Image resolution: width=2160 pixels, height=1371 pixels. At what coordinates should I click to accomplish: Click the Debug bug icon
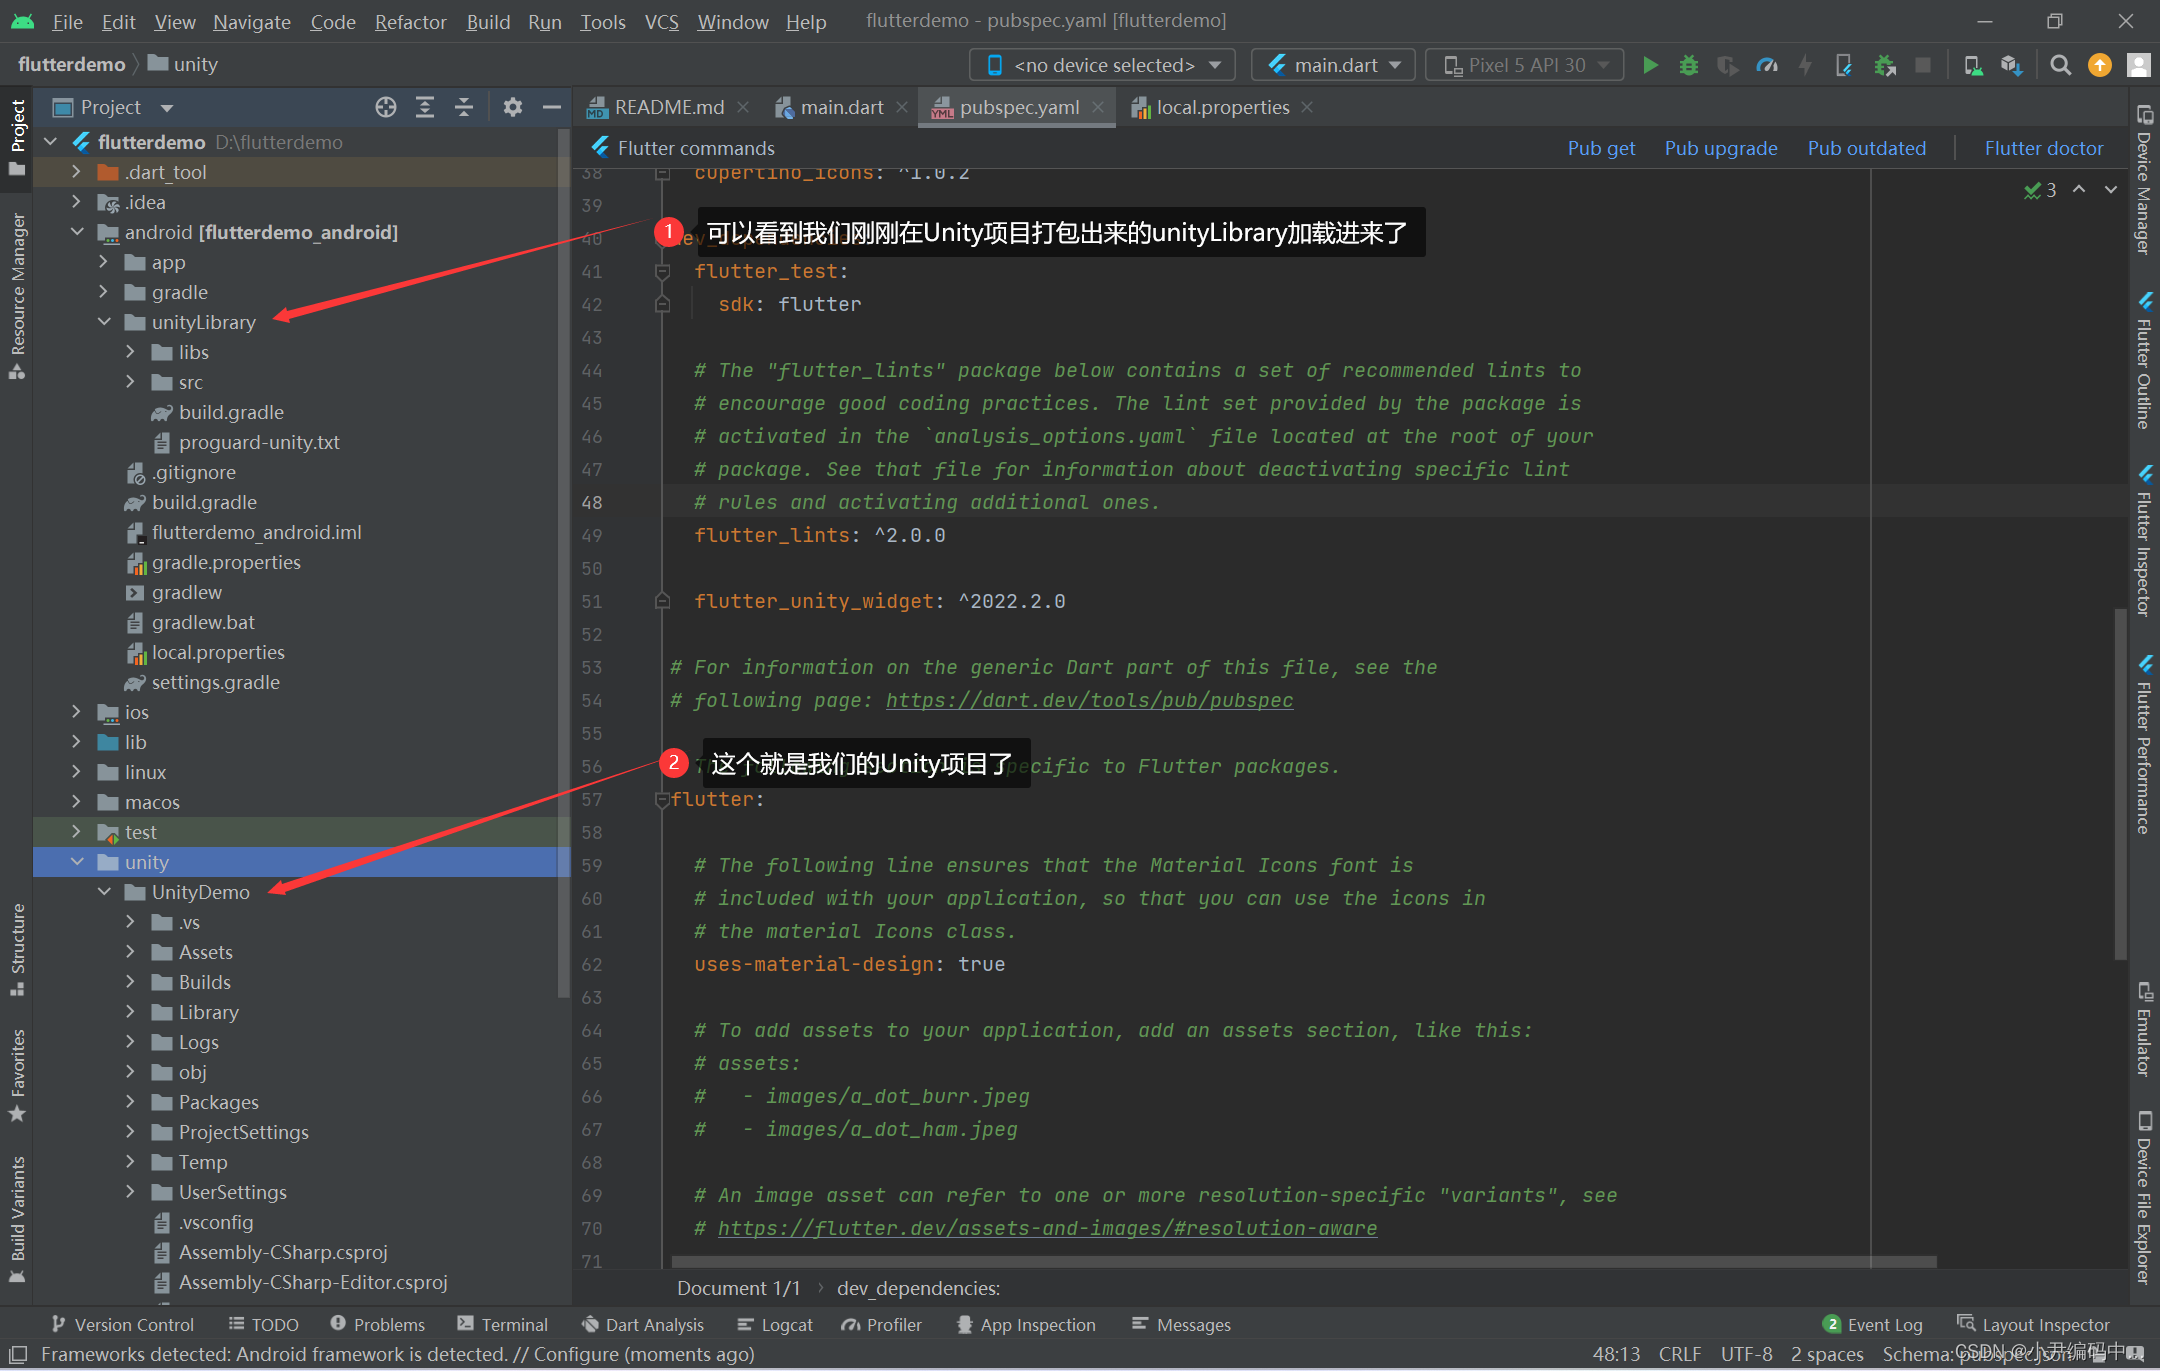coord(1689,65)
